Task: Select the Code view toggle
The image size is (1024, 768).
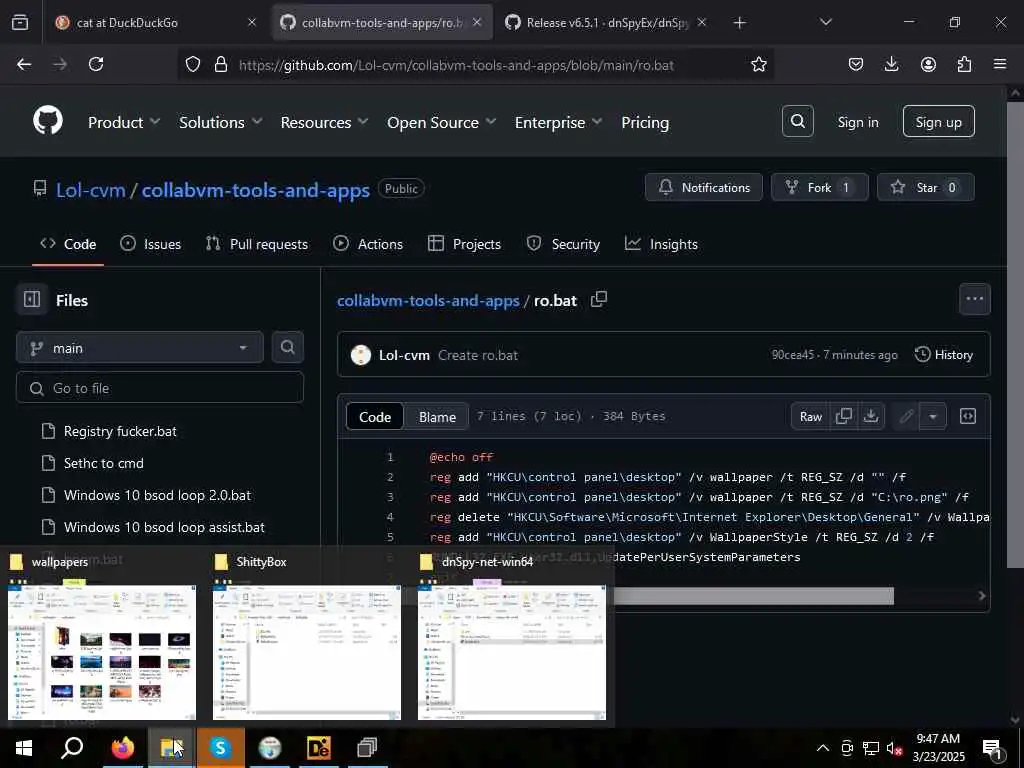Action: [x=375, y=417]
